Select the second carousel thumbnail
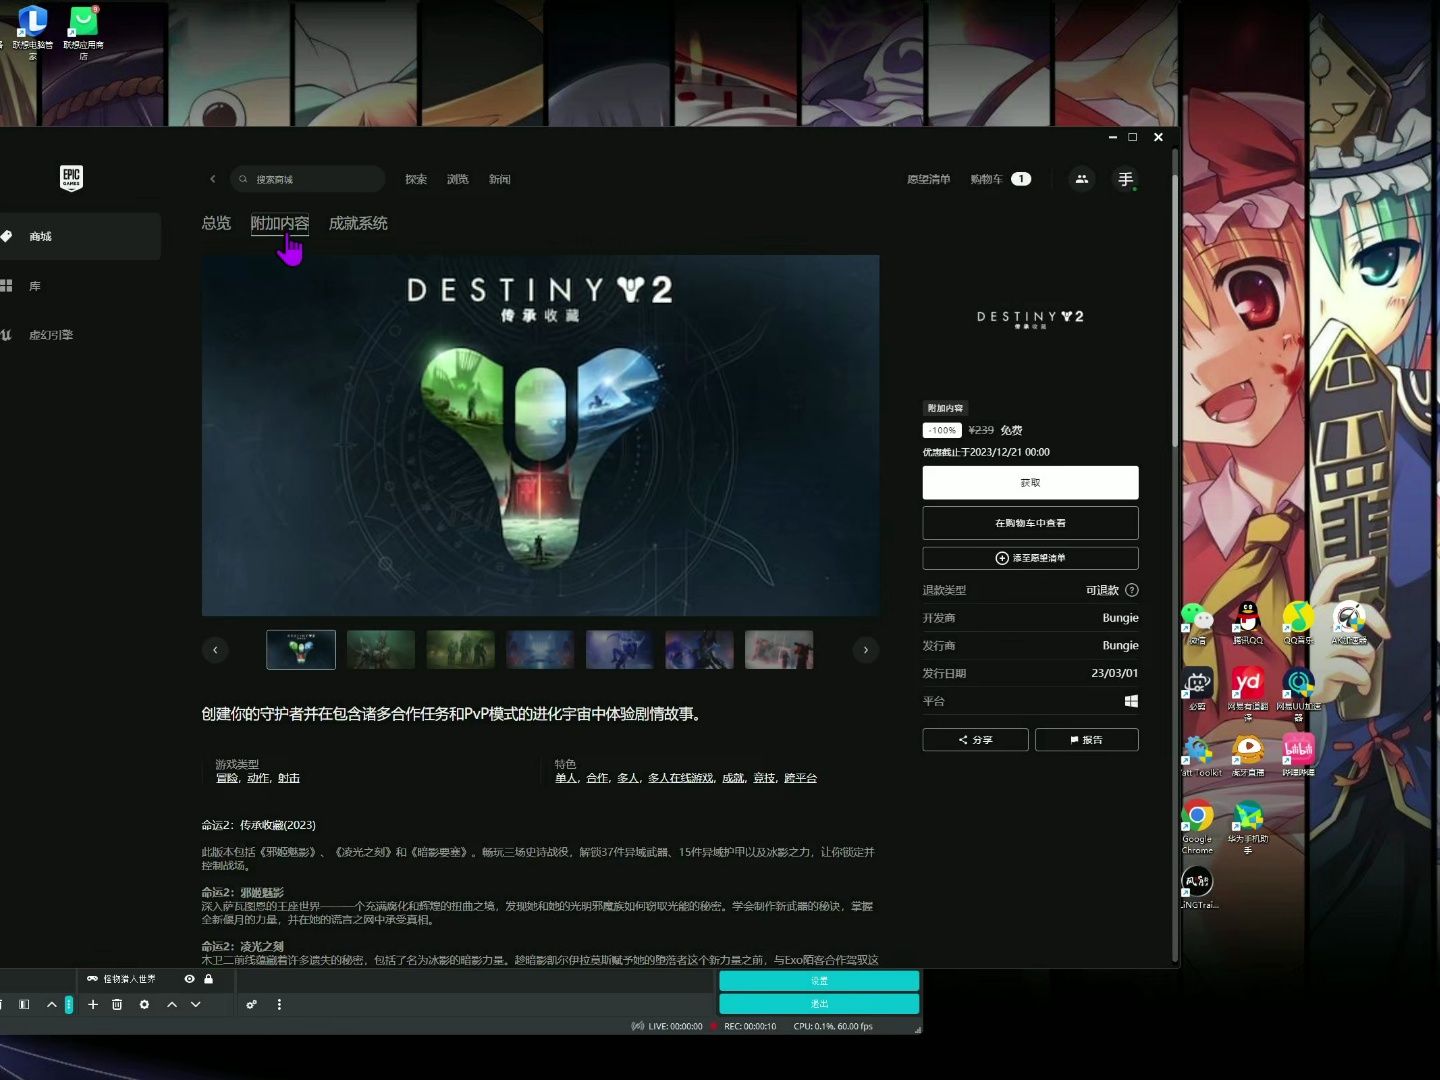1440x1080 pixels. click(381, 650)
